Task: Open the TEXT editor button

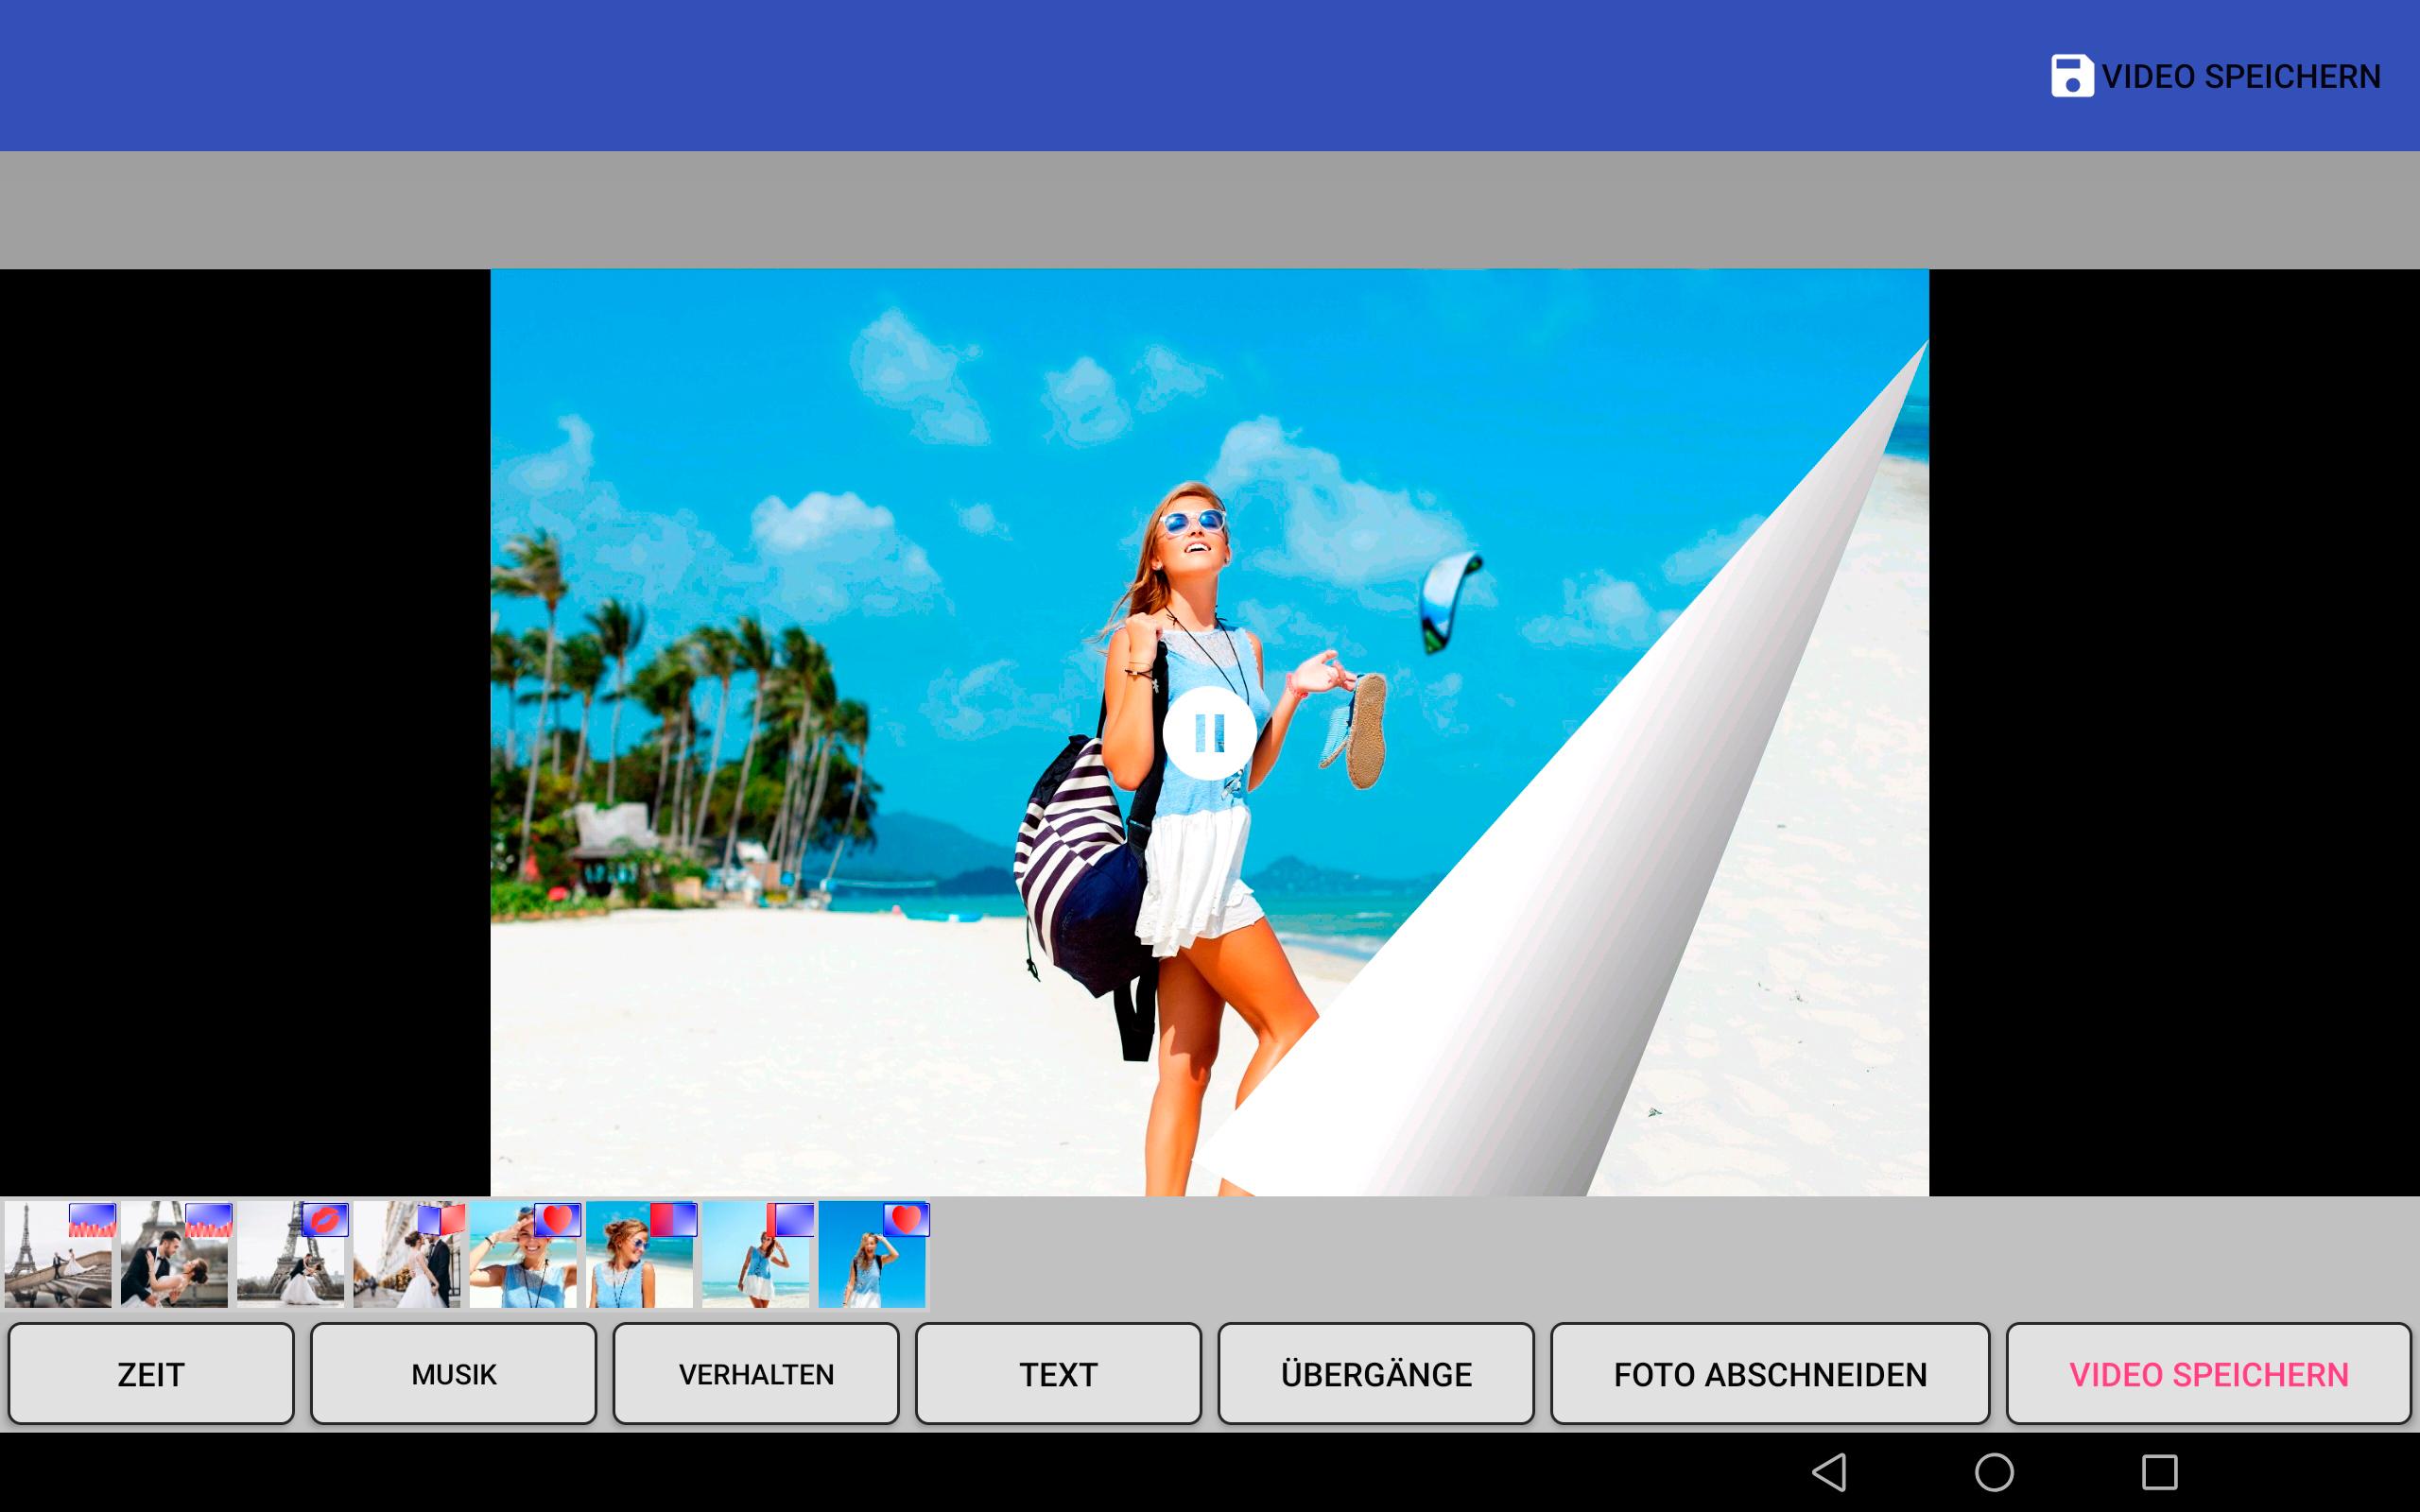Action: [x=1058, y=1373]
